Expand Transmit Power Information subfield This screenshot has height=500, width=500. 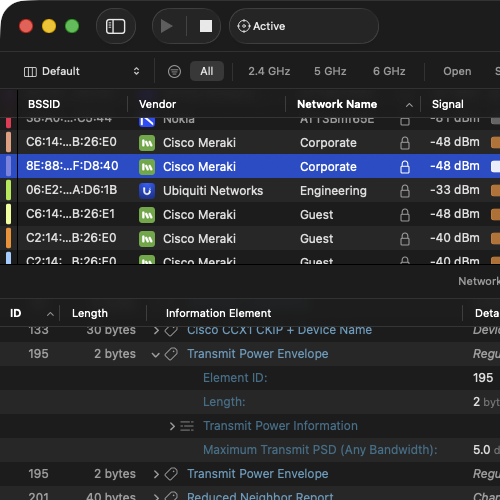click(172, 426)
